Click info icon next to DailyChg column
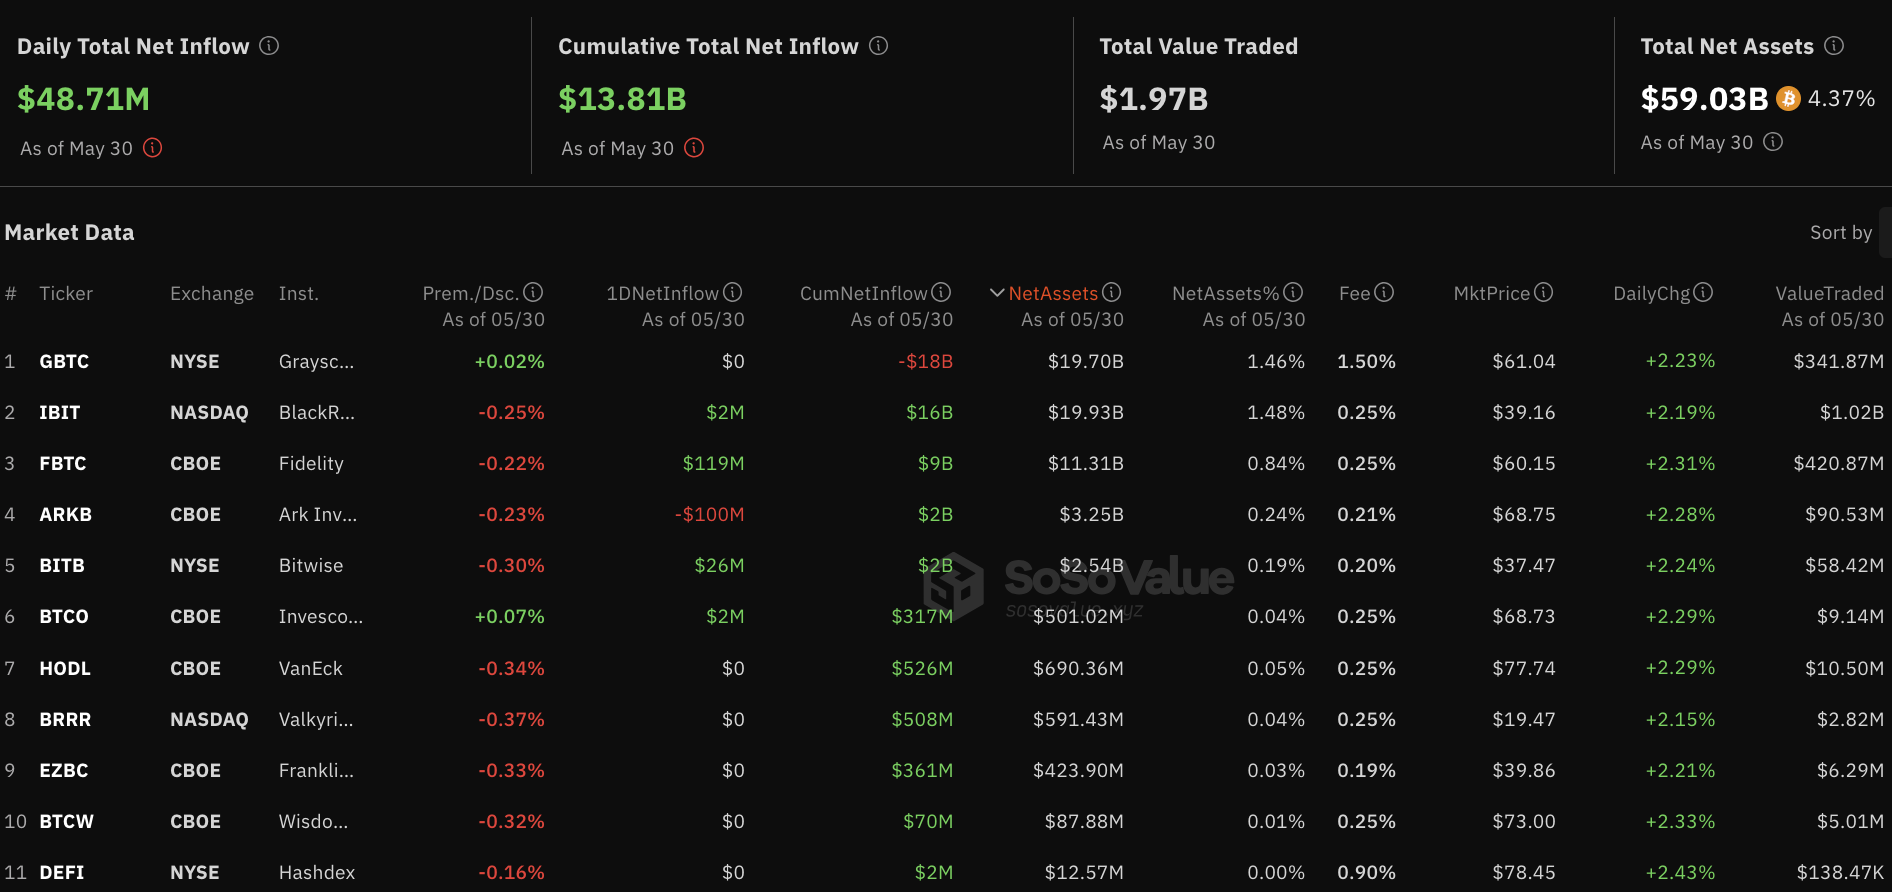Image resolution: width=1892 pixels, height=892 pixels. (x=1703, y=292)
